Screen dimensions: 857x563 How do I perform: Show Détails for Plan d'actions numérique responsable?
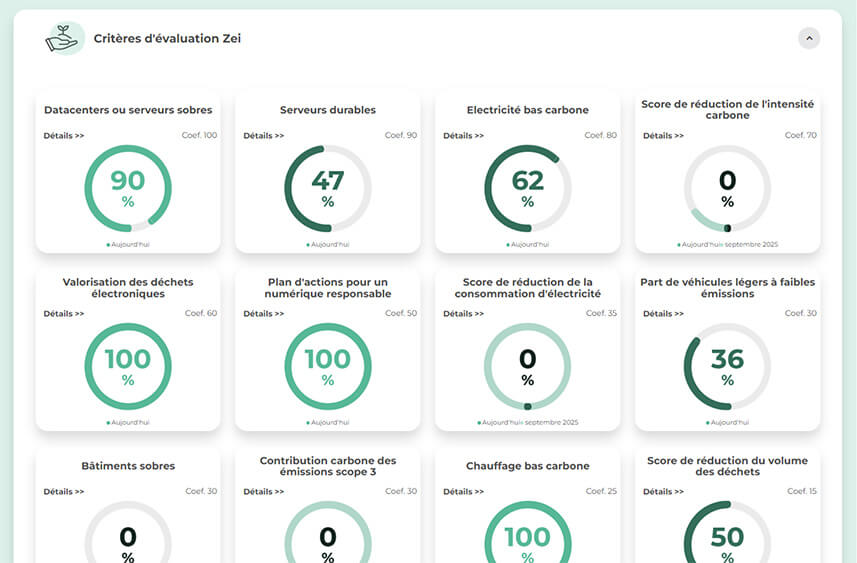pos(264,314)
